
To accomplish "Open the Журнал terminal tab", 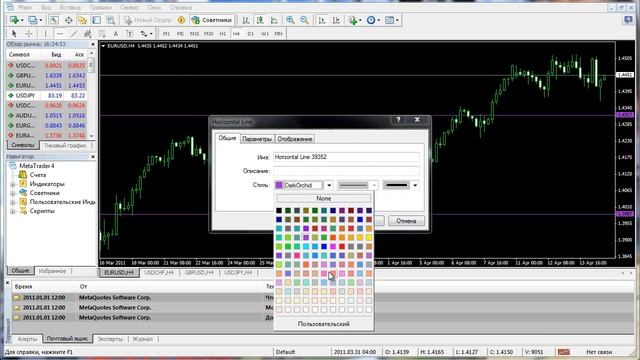I will point(142,339).
